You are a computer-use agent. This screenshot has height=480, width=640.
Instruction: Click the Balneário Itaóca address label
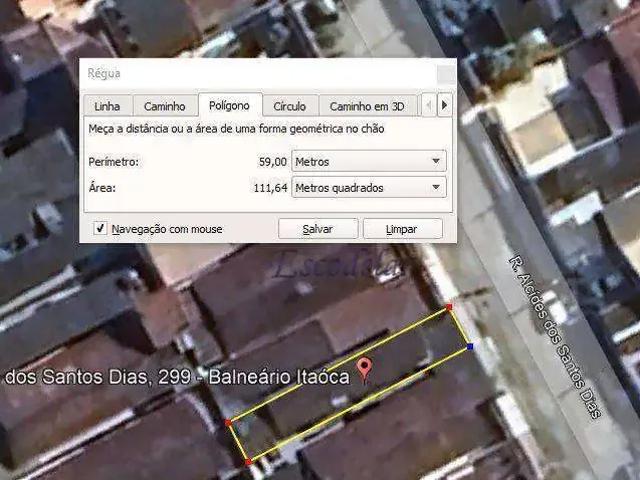pos(279,377)
